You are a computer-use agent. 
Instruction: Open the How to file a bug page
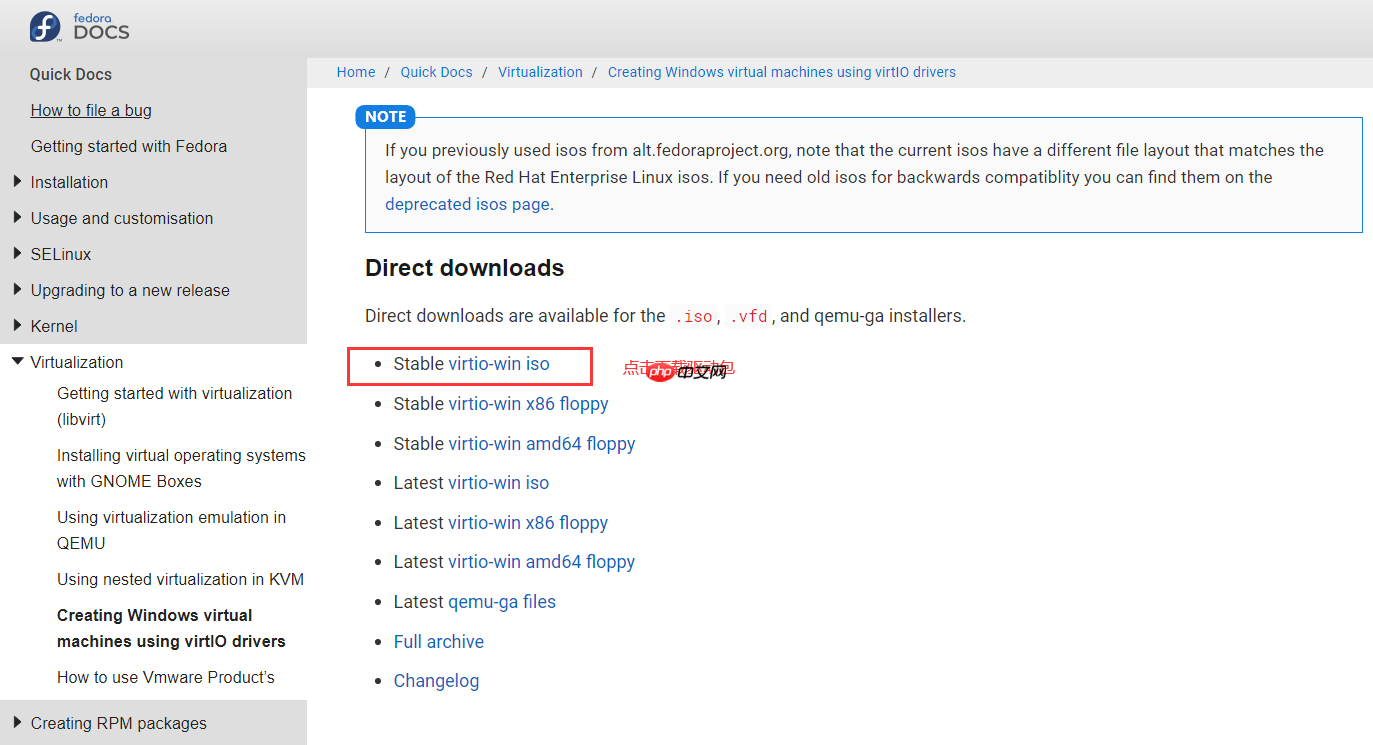[x=91, y=110]
